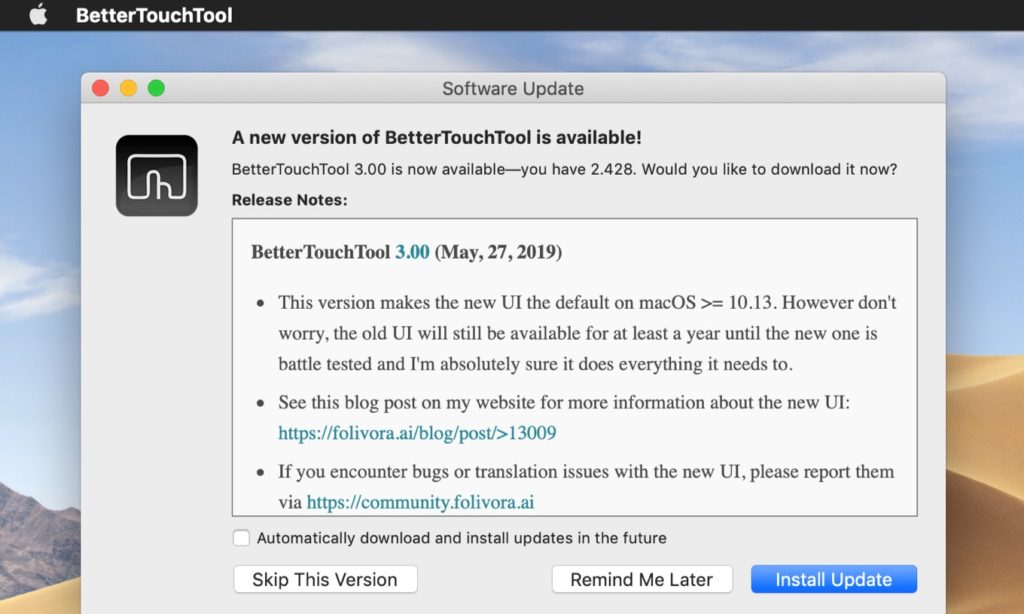Image resolution: width=1024 pixels, height=614 pixels.
Task: Click the green zoom button on the dialog
Action: 154,87
